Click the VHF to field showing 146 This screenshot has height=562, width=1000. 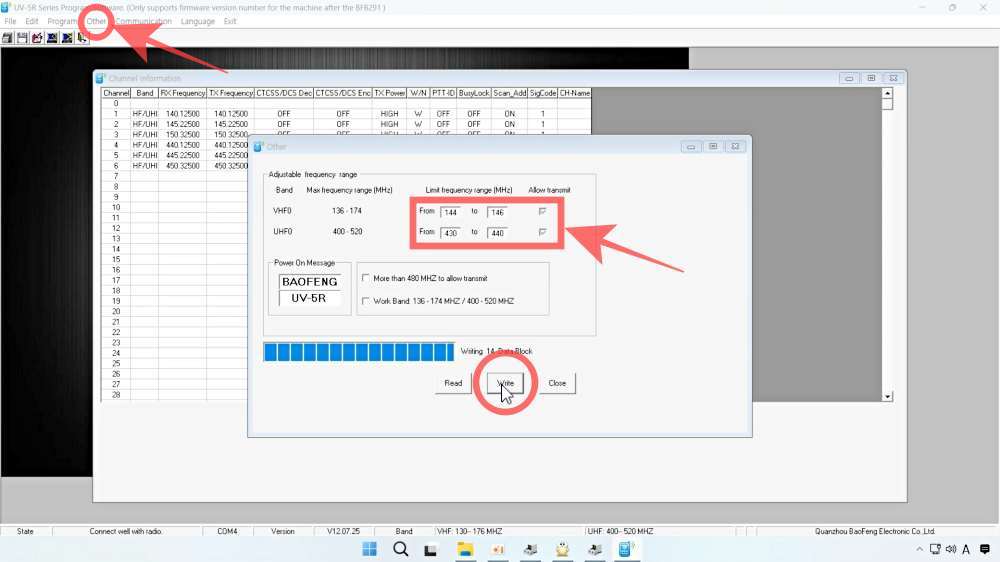497,212
